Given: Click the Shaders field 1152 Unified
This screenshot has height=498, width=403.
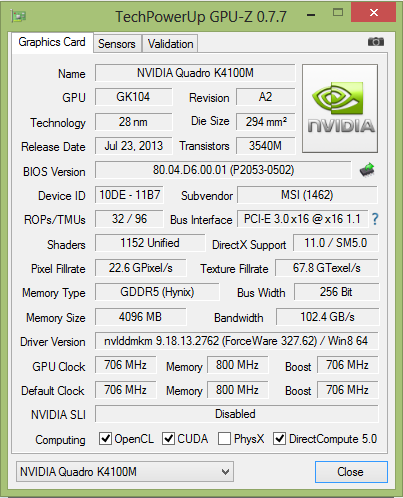Looking at the screenshot, I should pos(150,243).
